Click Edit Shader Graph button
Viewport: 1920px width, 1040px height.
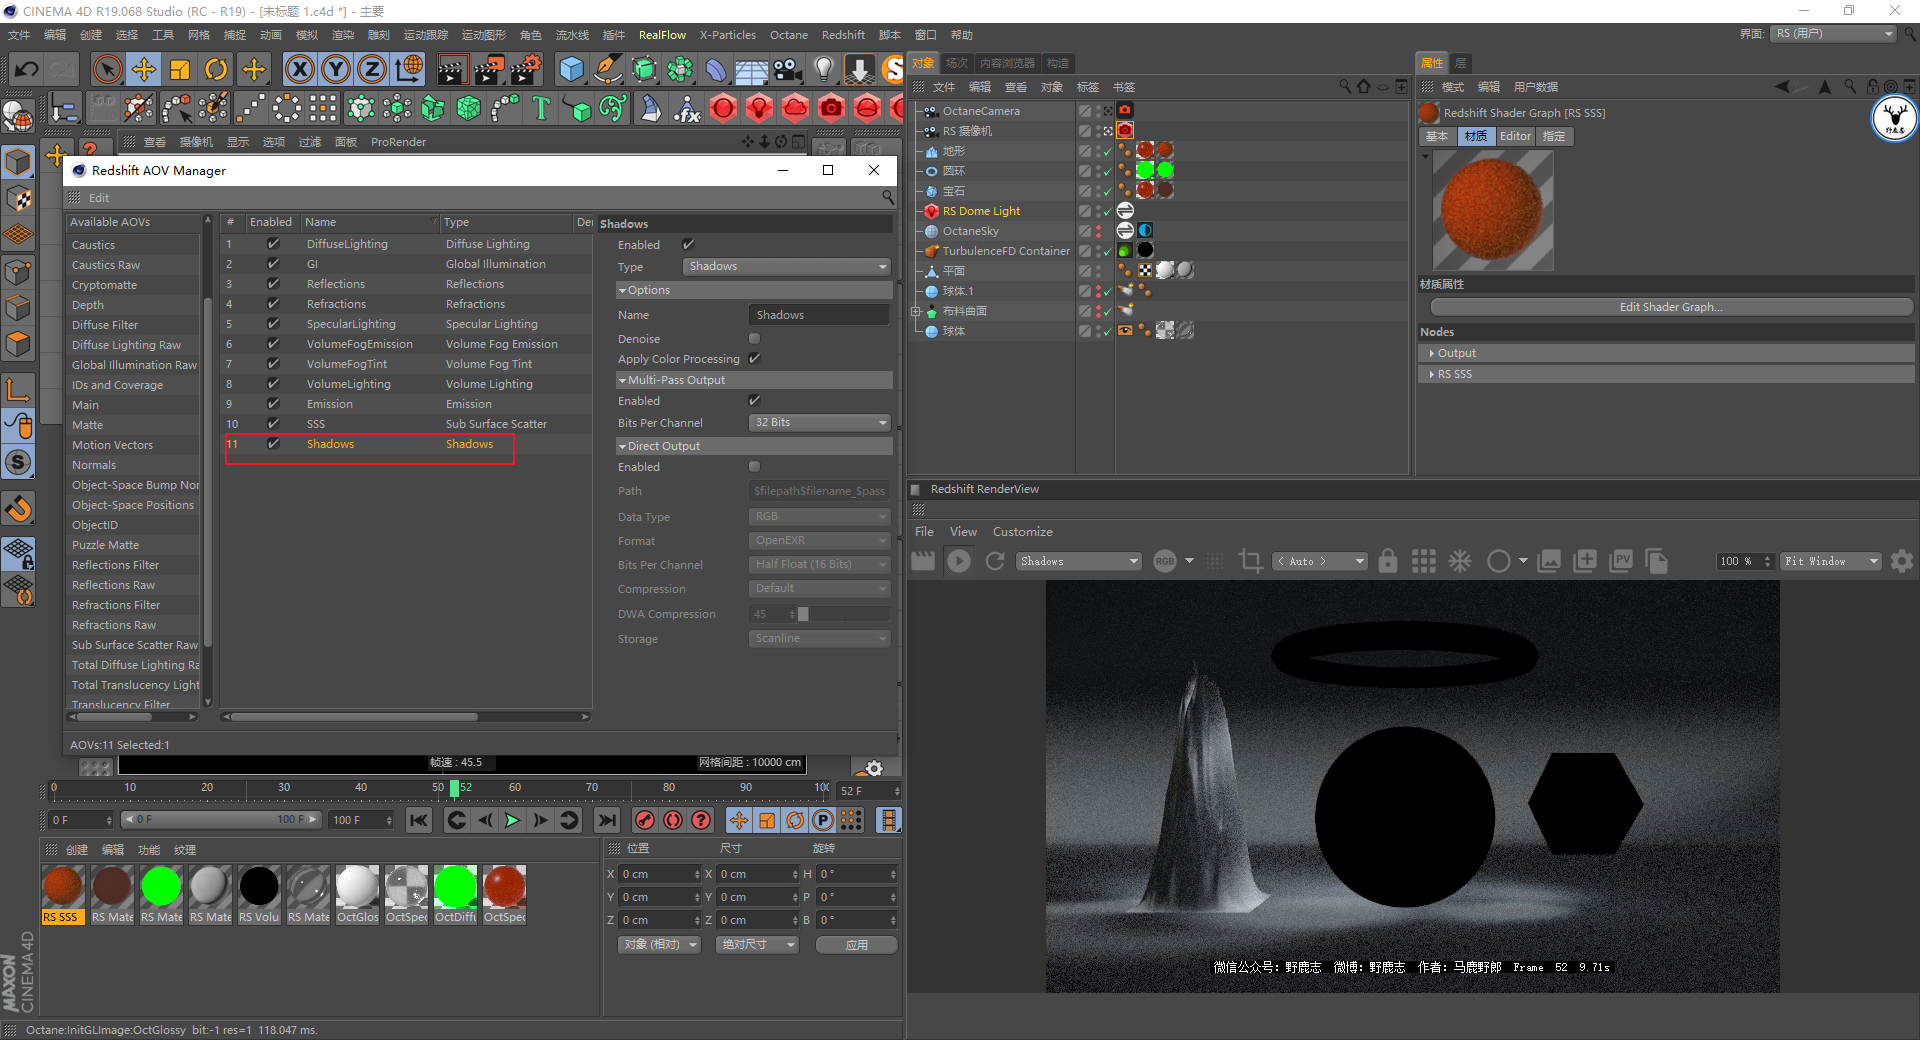[x=1670, y=307]
